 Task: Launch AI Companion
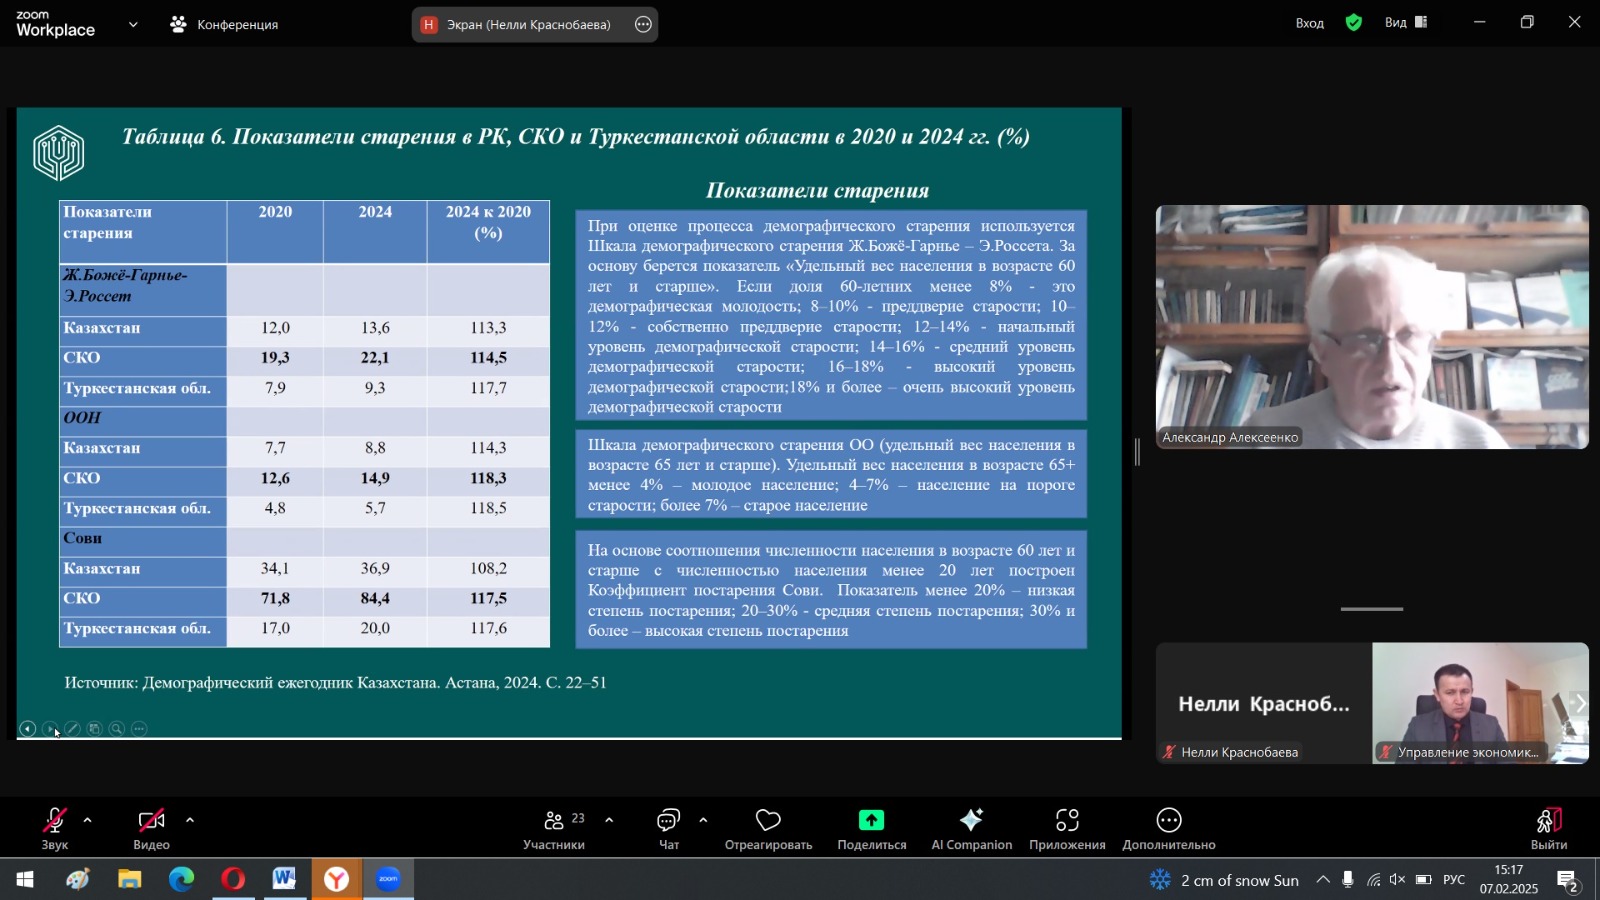[971, 828]
